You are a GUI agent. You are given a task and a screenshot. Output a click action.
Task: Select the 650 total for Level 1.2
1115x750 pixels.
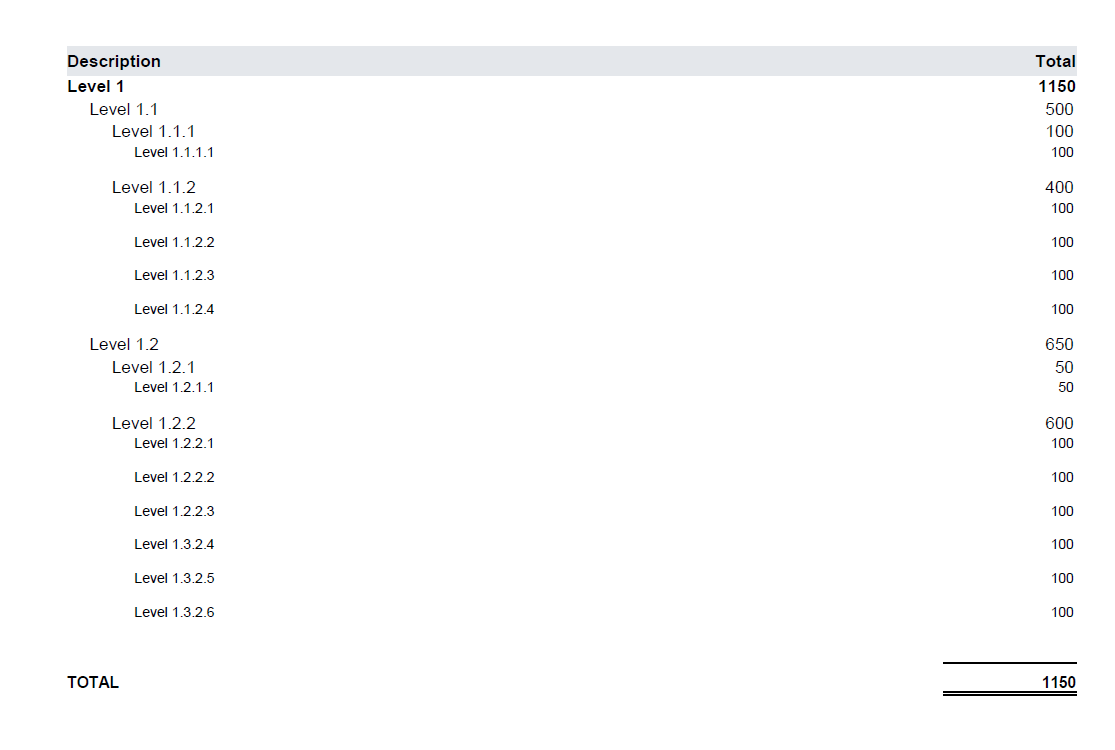pos(1059,344)
